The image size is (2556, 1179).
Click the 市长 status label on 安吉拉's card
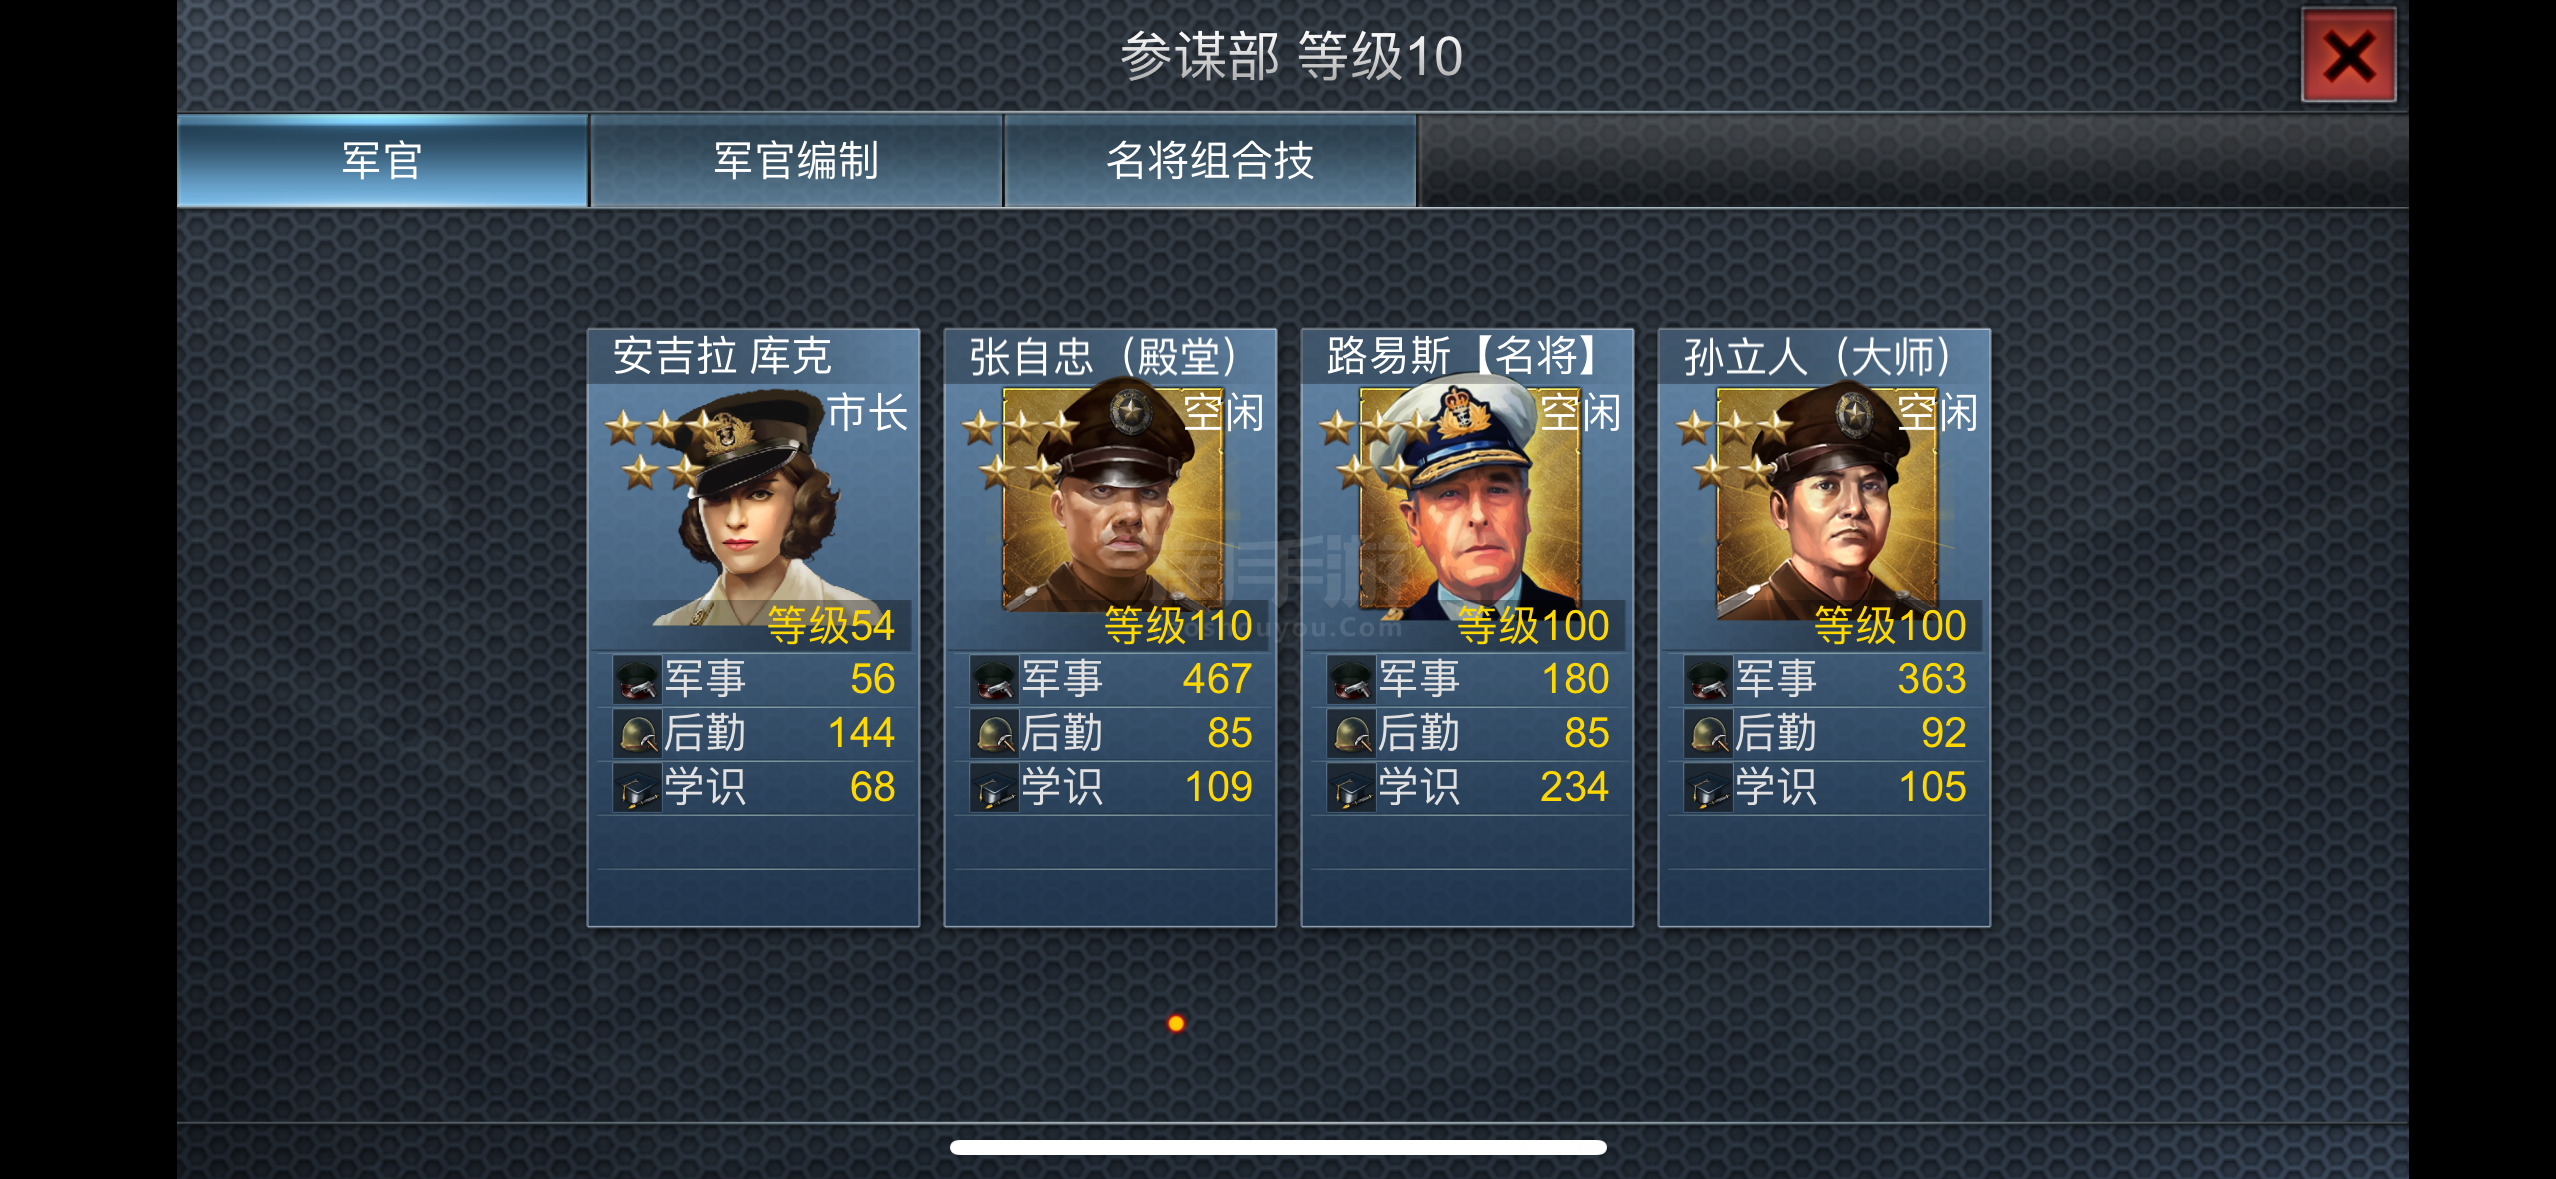tap(867, 413)
